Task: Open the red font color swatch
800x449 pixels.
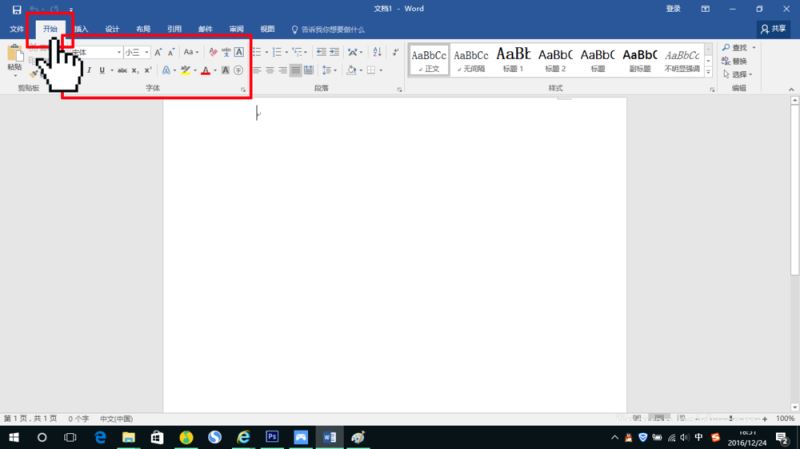Action: point(206,70)
